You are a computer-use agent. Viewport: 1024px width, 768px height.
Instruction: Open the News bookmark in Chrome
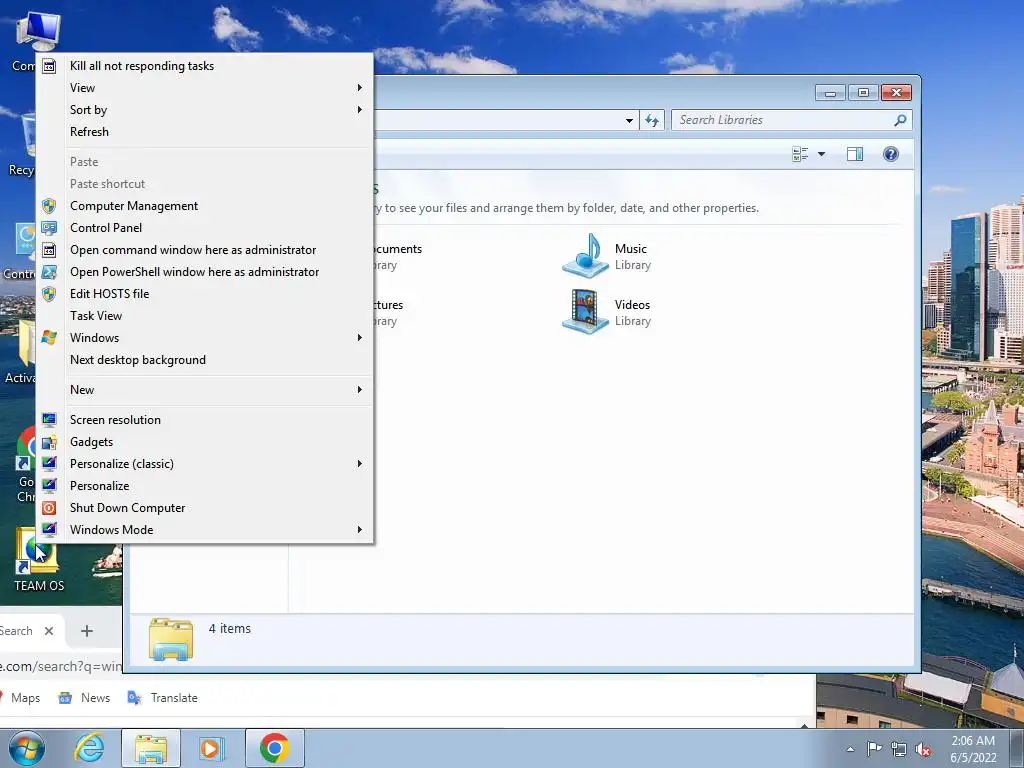(x=84, y=698)
